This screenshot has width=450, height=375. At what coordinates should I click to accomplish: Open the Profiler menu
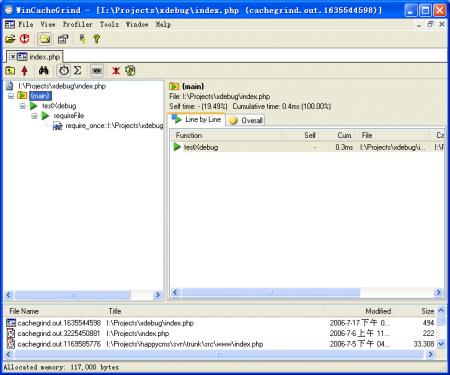pos(78,24)
